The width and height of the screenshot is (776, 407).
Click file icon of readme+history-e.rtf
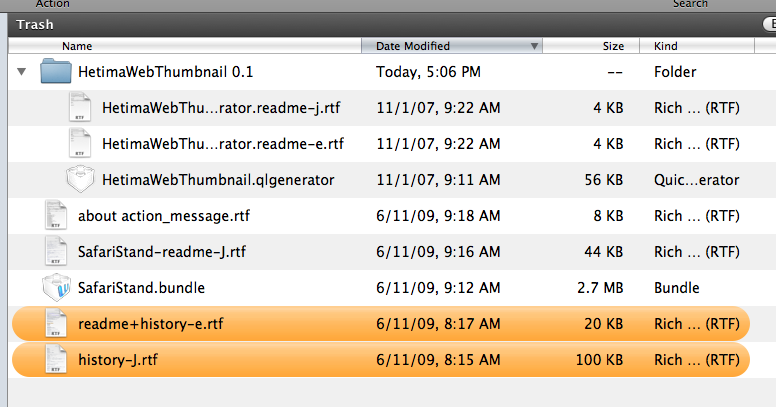pyautogui.click(x=55, y=323)
